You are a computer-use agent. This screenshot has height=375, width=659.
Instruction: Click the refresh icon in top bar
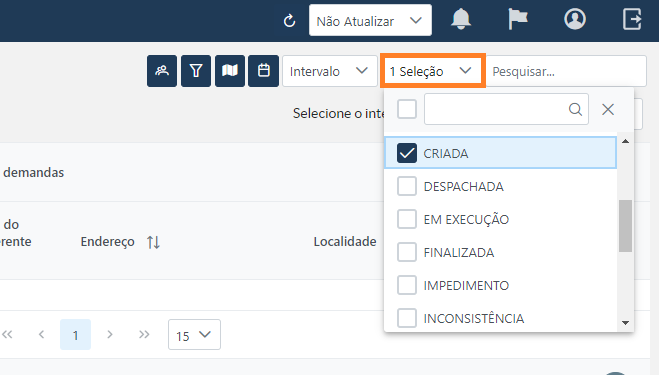coord(289,21)
